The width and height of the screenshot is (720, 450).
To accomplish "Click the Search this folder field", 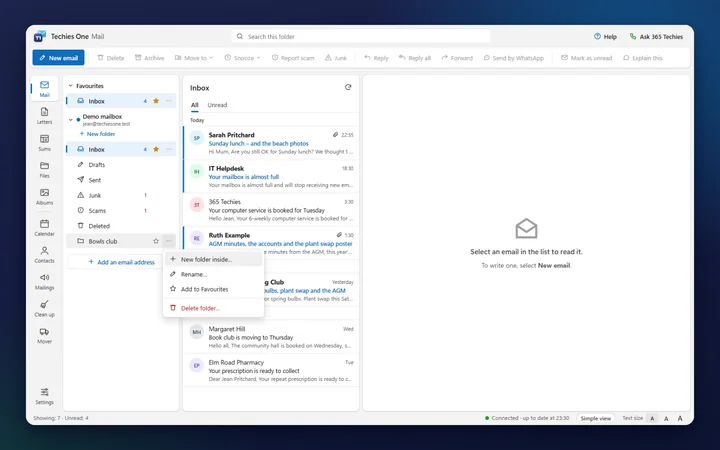I will coord(361,37).
